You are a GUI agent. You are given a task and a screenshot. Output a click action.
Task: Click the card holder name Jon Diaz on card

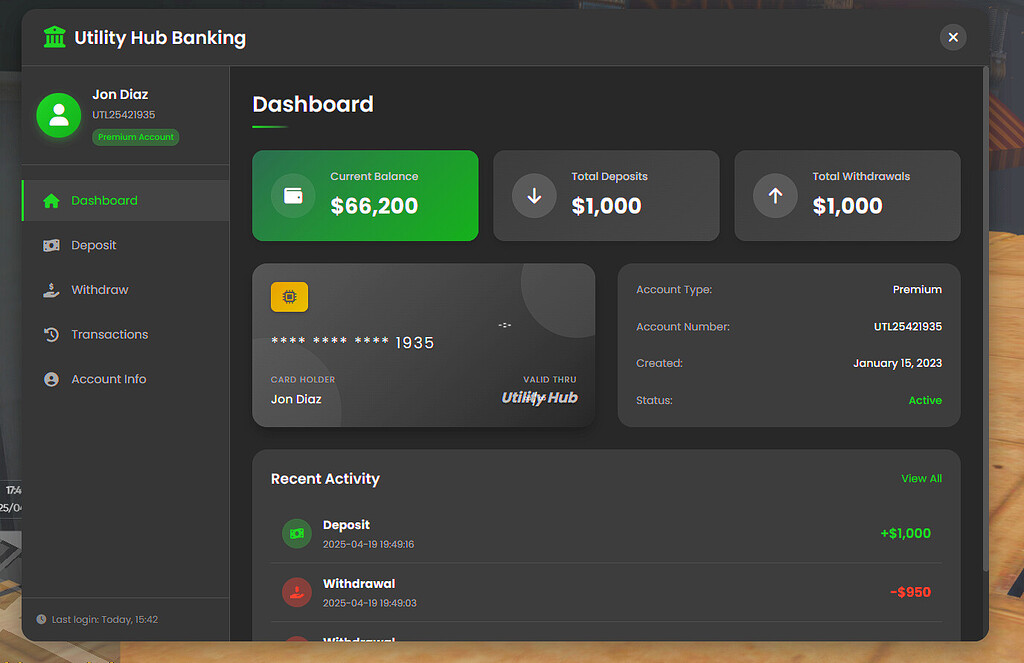click(296, 399)
